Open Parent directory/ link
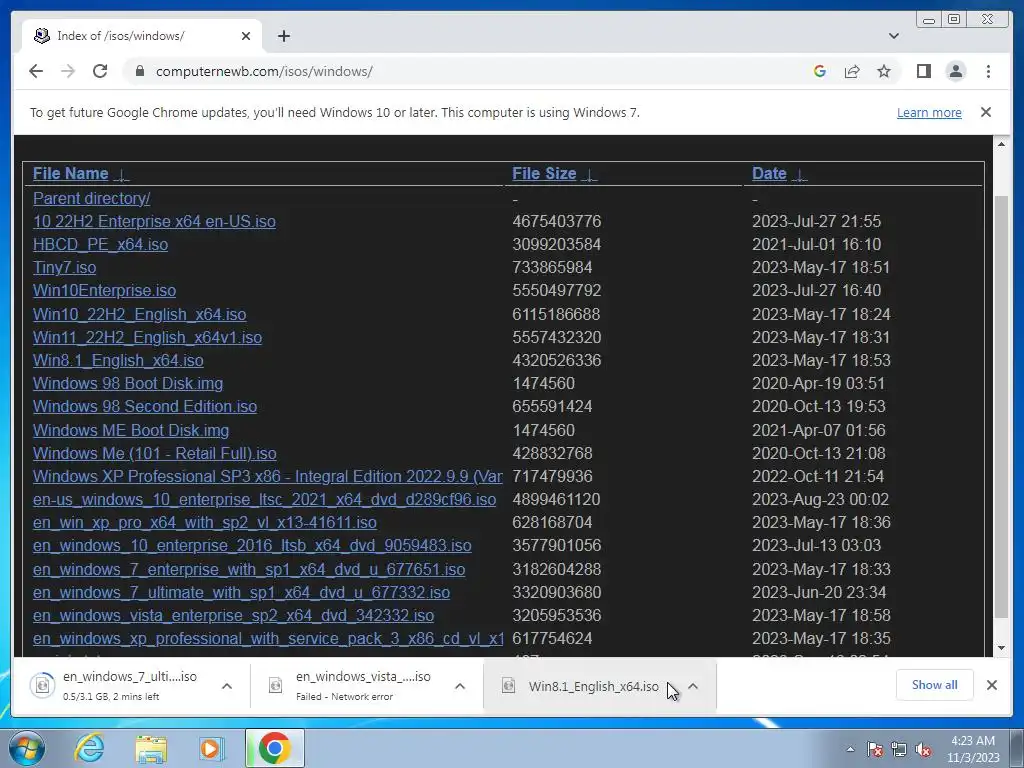 tap(91, 198)
